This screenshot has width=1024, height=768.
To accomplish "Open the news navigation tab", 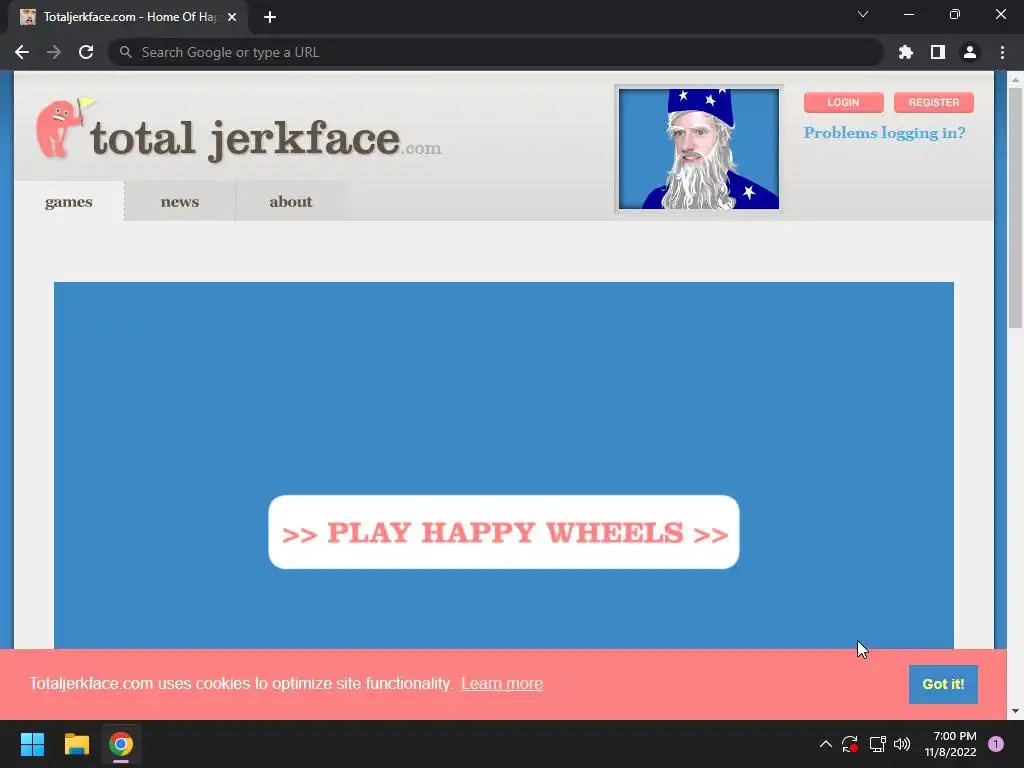I will (180, 202).
